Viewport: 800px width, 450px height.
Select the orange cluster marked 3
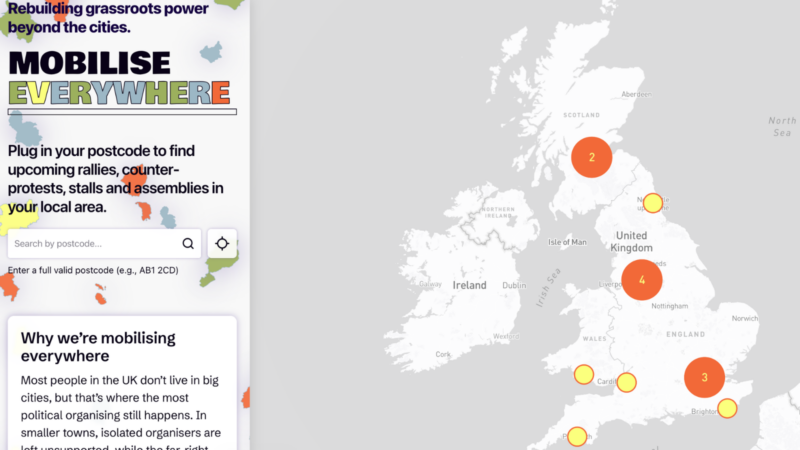click(x=704, y=377)
